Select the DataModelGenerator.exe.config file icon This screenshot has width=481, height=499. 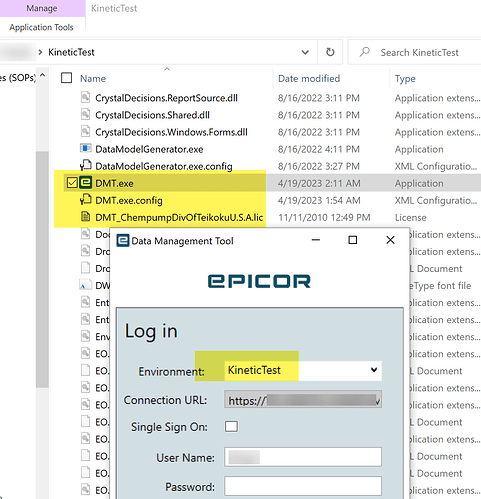[x=86, y=165]
